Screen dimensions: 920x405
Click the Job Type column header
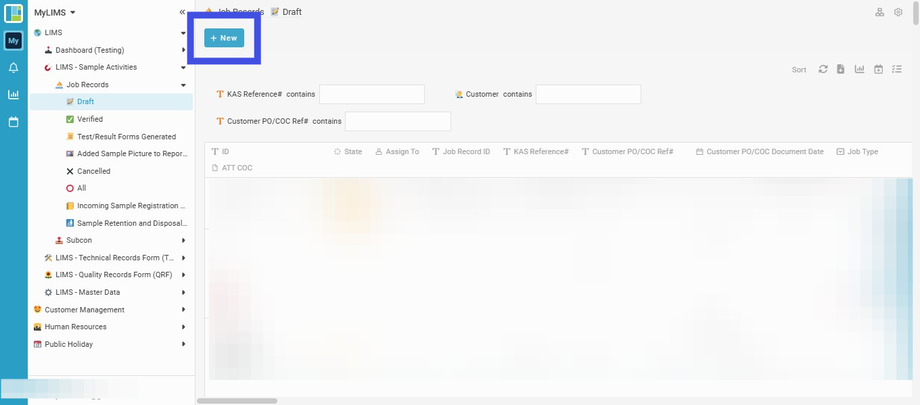(857, 151)
